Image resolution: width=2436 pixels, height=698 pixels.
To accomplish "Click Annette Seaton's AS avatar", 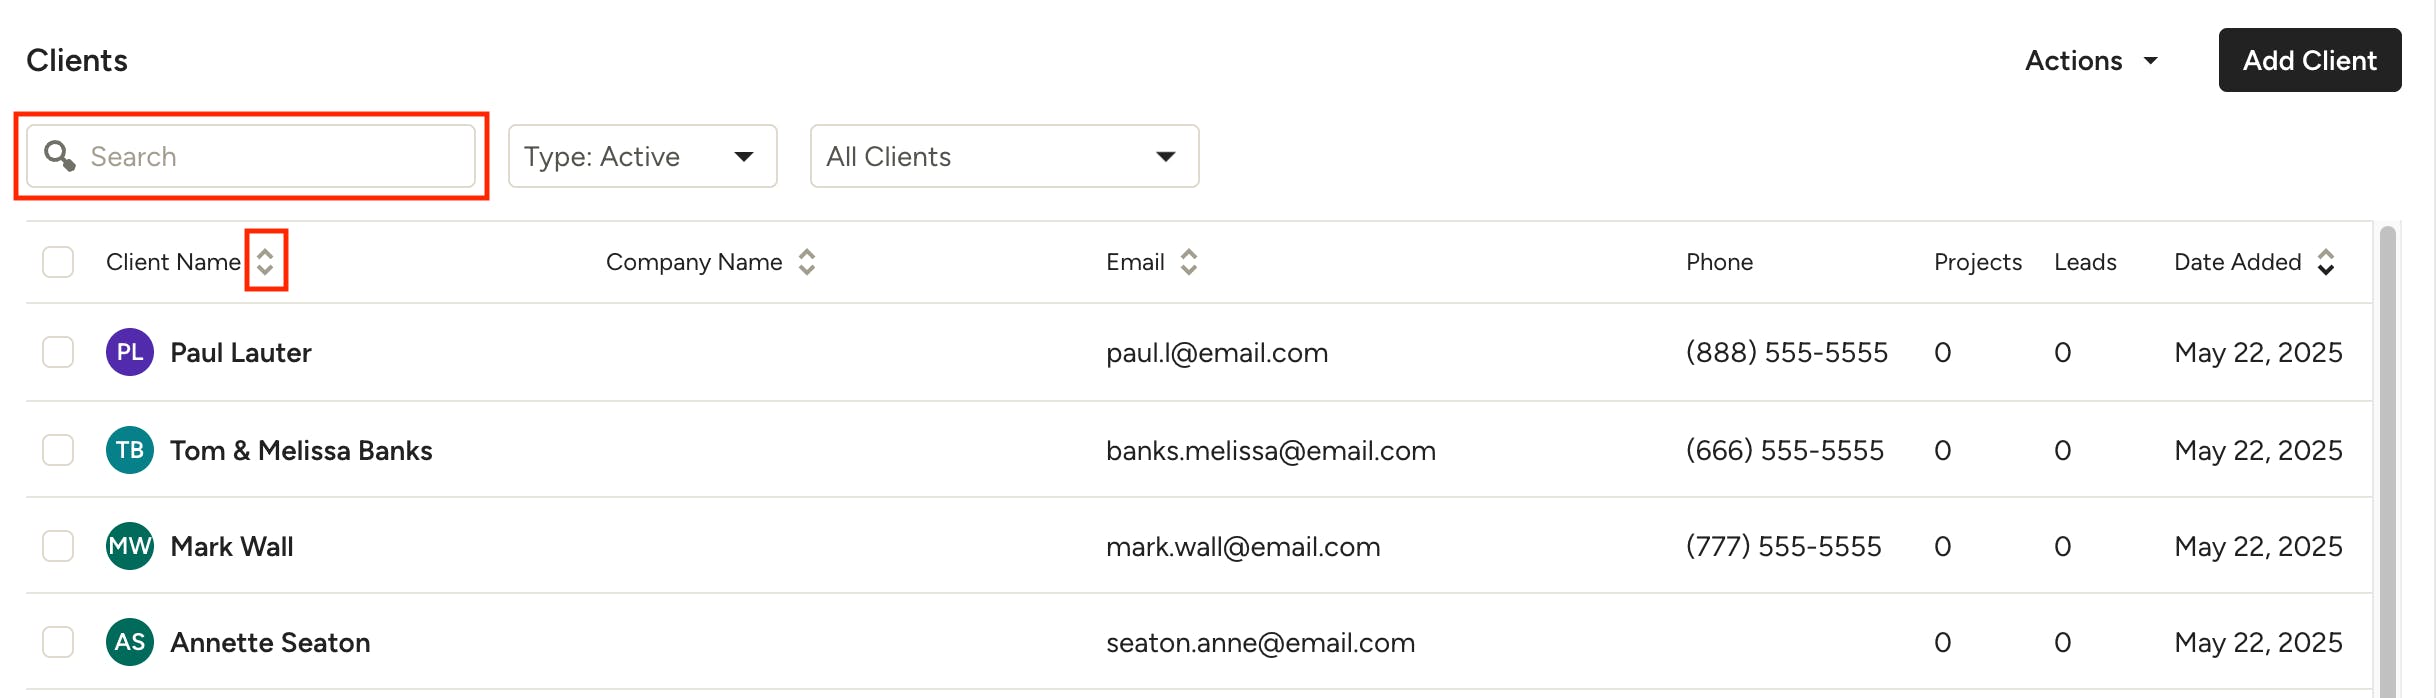I will 130,642.
